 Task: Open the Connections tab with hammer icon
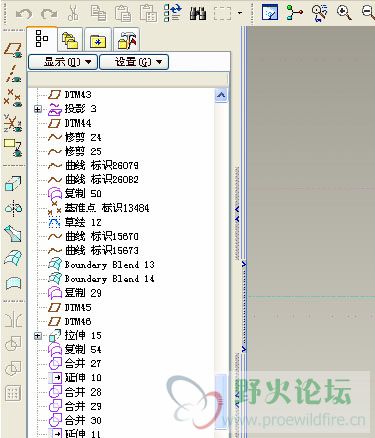(127, 40)
